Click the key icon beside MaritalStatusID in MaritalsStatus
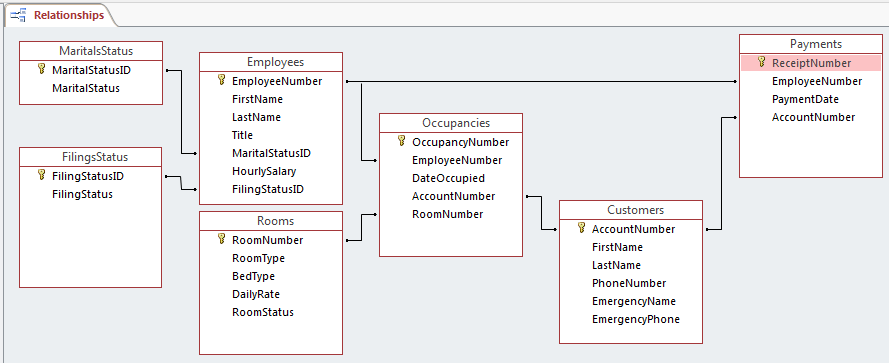 (41, 69)
